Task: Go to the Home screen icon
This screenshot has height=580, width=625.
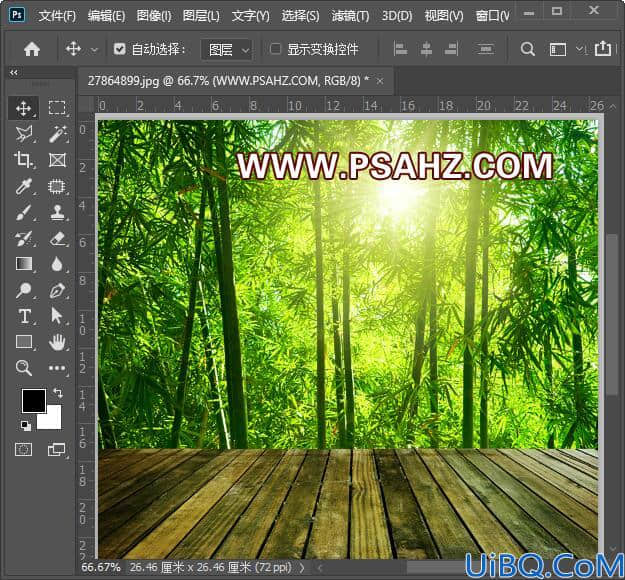Action: click(31, 49)
